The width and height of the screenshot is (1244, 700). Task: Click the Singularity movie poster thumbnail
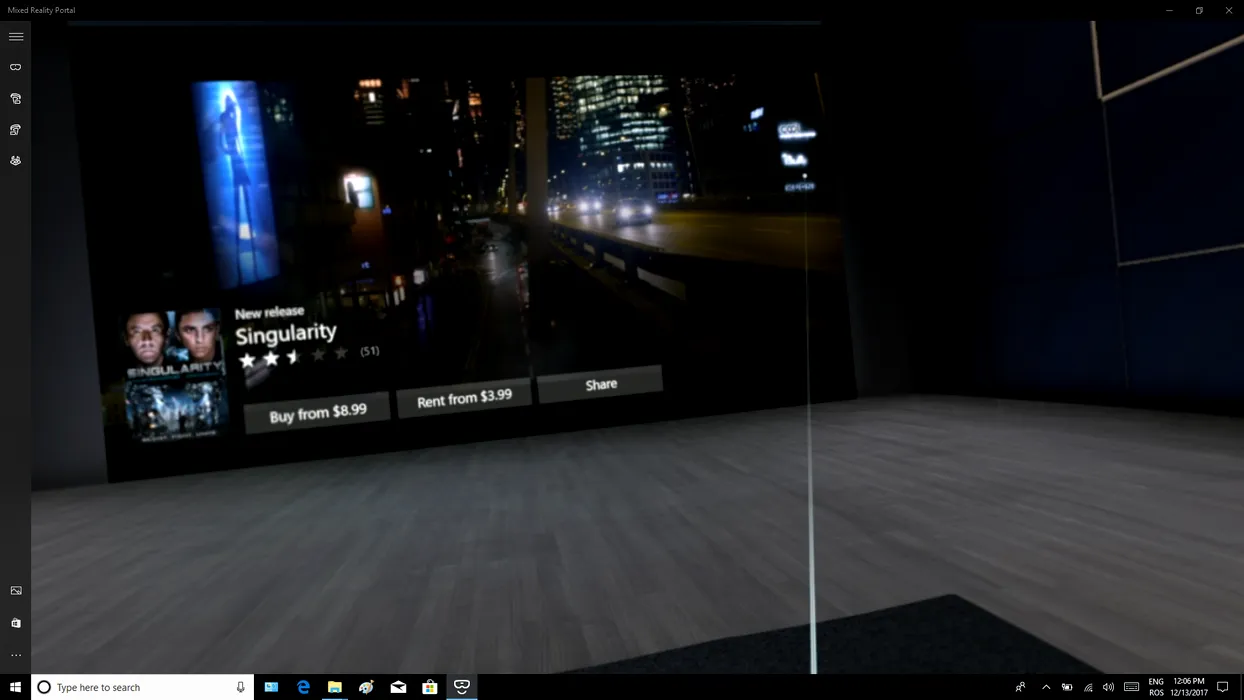pyautogui.click(x=174, y=374)
